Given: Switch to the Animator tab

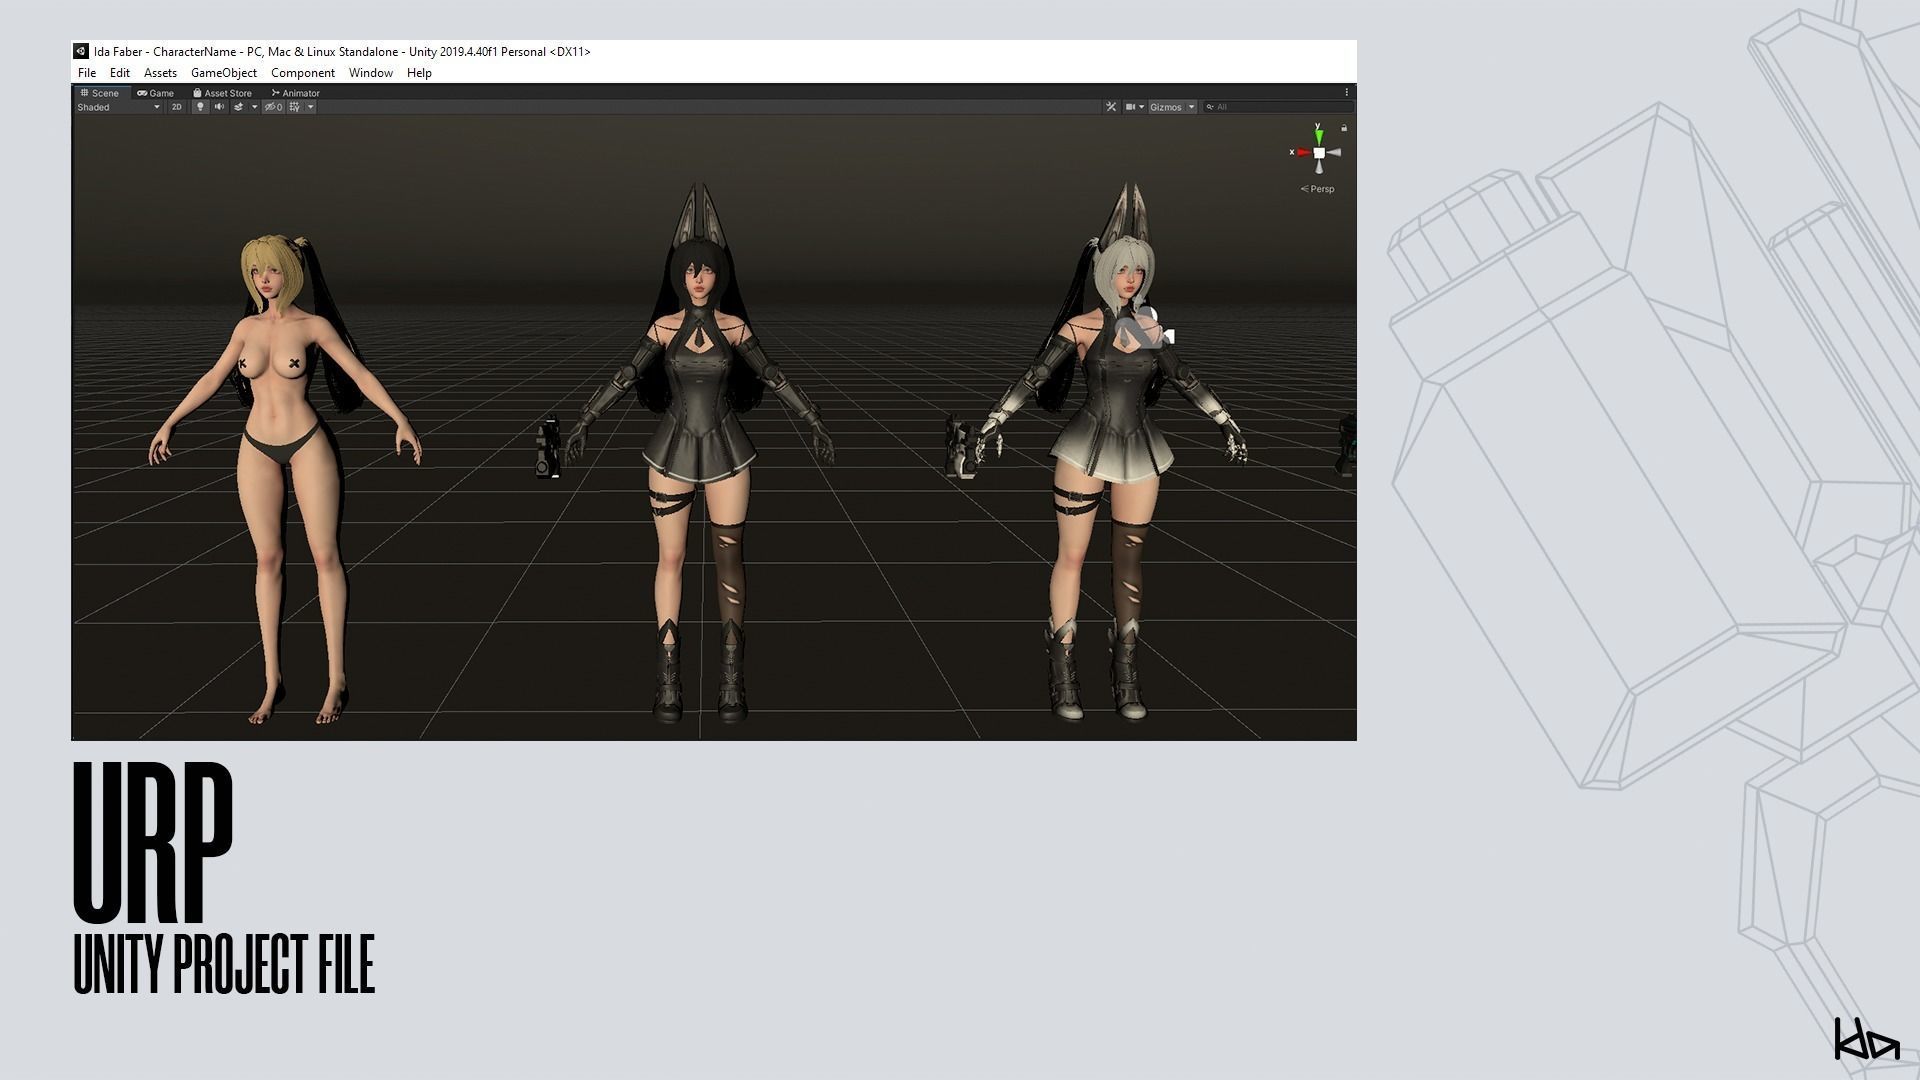Looking at the screenshot, I should click(x=296, y=93).
